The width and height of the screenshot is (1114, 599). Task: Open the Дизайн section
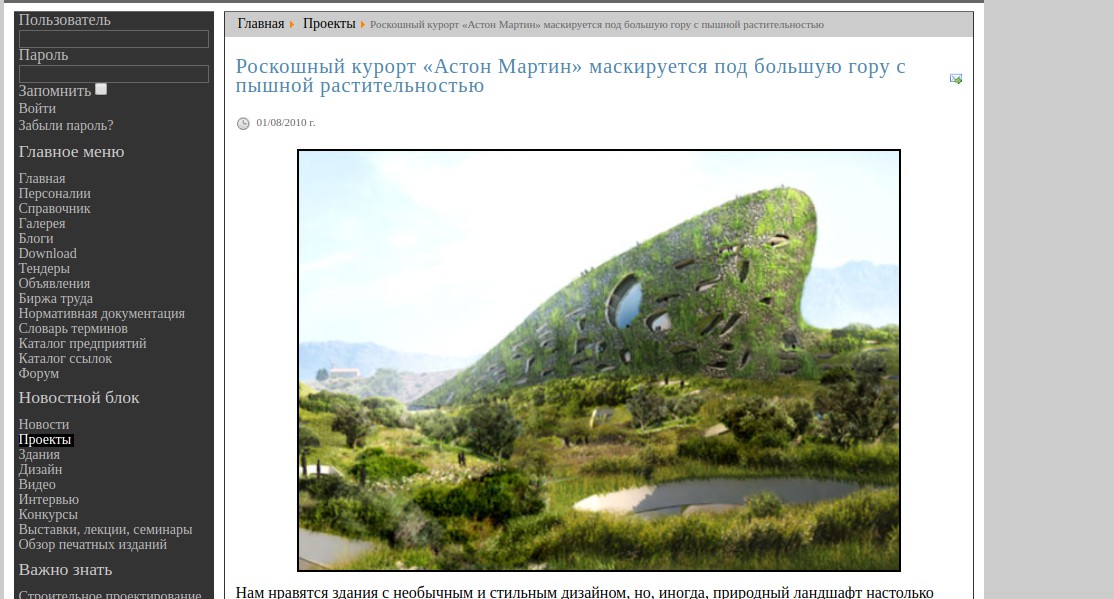tap(40, 469)
